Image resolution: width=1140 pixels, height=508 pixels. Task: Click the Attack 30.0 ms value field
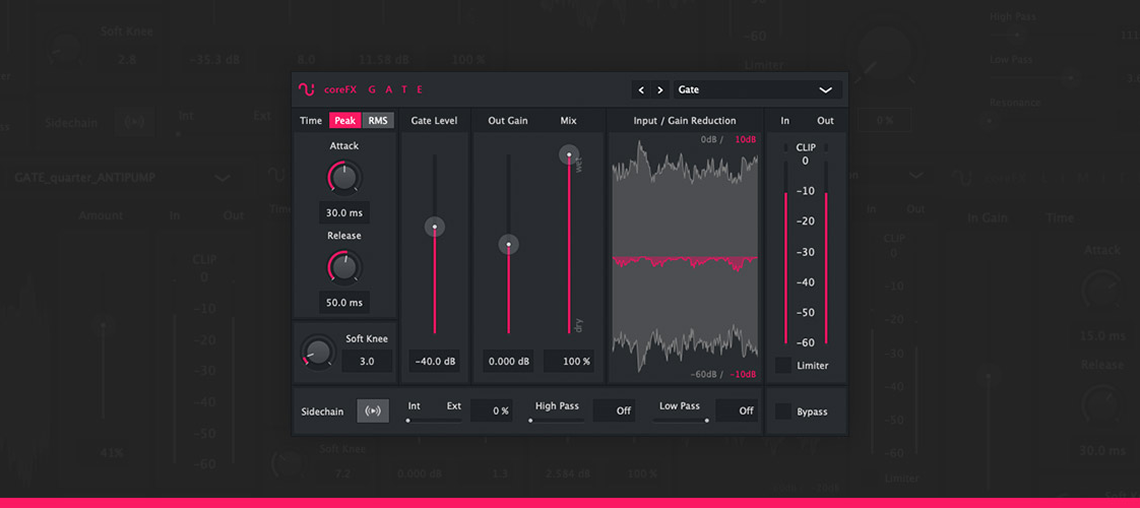pos(345,213)
